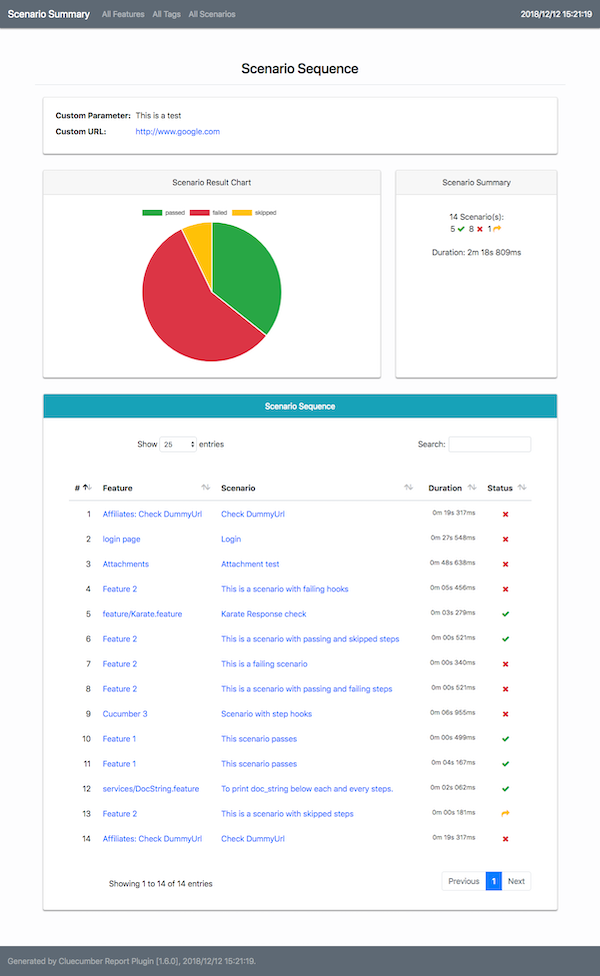Open scenario with passing and failing steps

tap(307, 689)
